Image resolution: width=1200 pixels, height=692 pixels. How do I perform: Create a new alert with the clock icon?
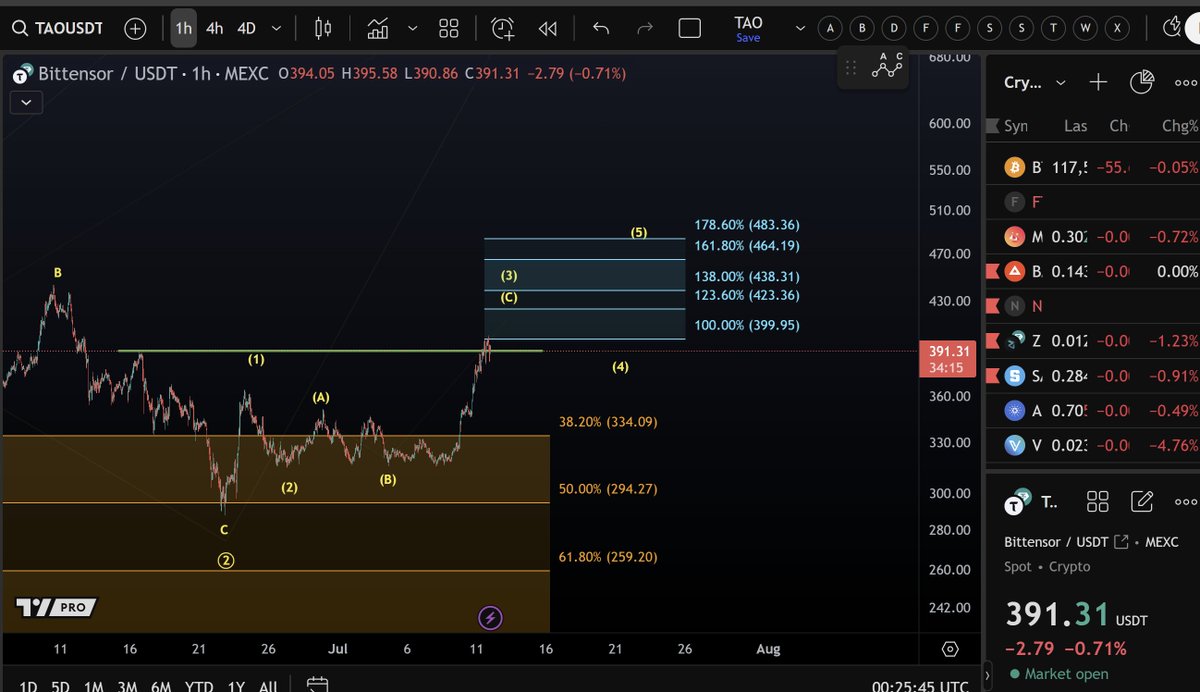click(501, 28)
